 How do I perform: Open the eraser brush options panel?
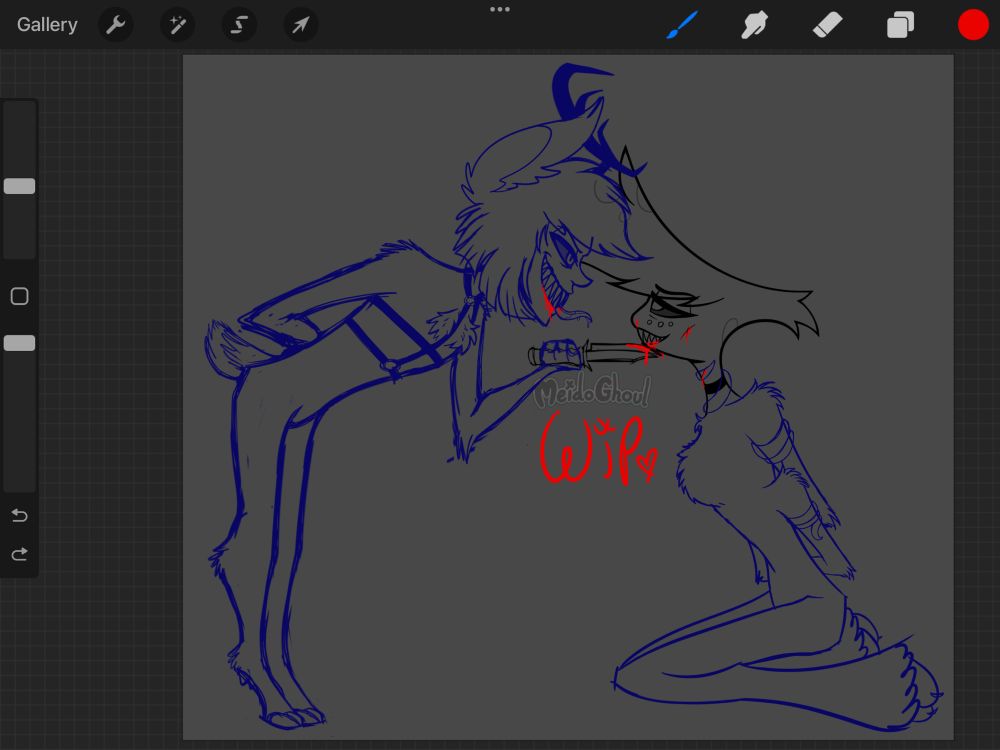827,24
